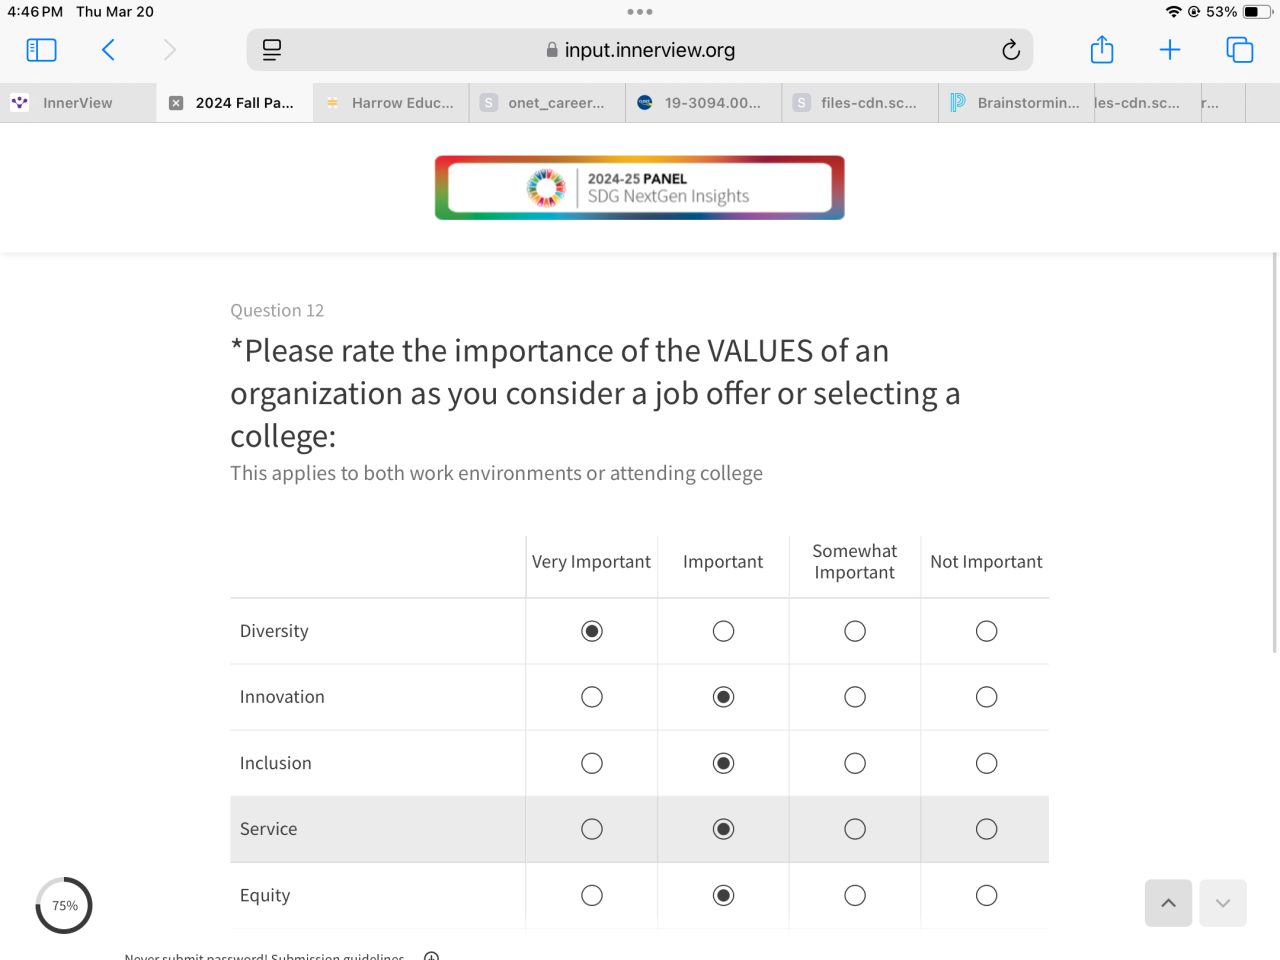Mark Service as Very Important

tap(592, 829)
